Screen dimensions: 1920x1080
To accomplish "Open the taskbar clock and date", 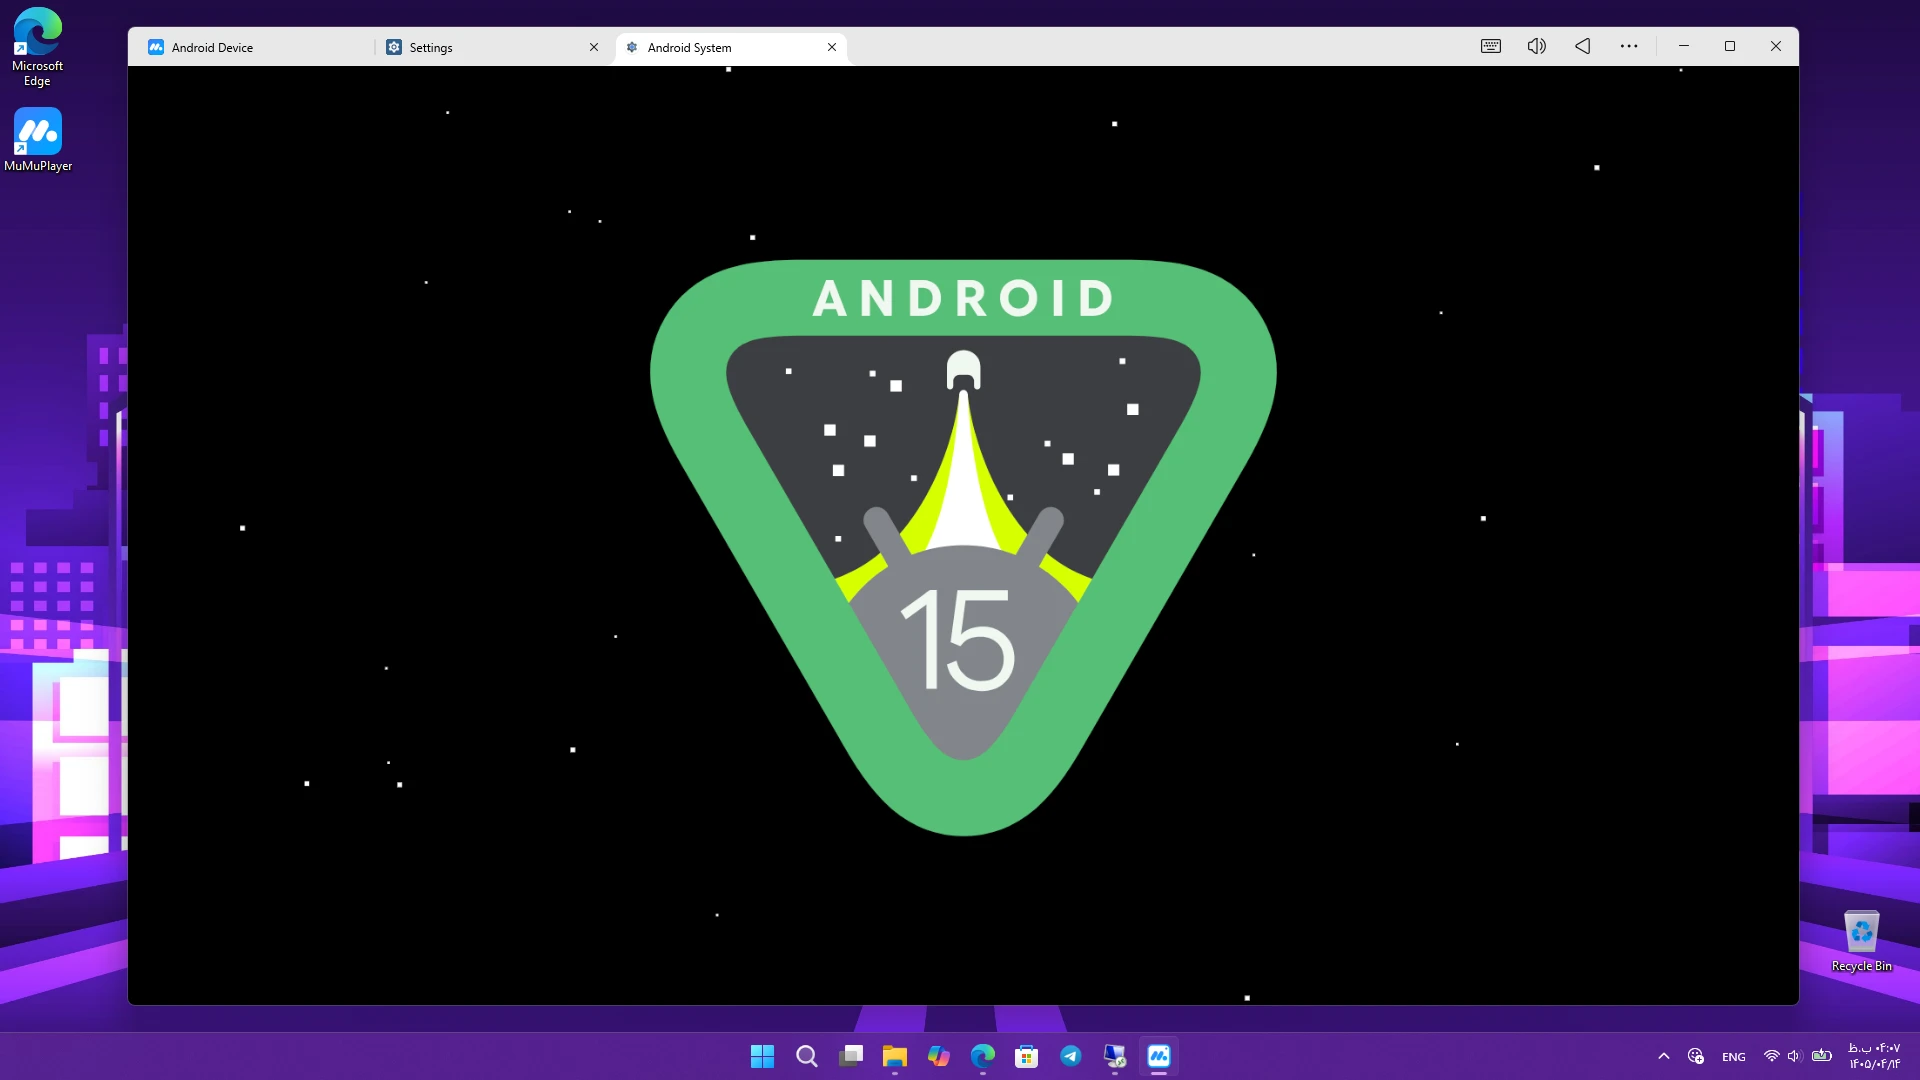I will pos(1873,1056).
